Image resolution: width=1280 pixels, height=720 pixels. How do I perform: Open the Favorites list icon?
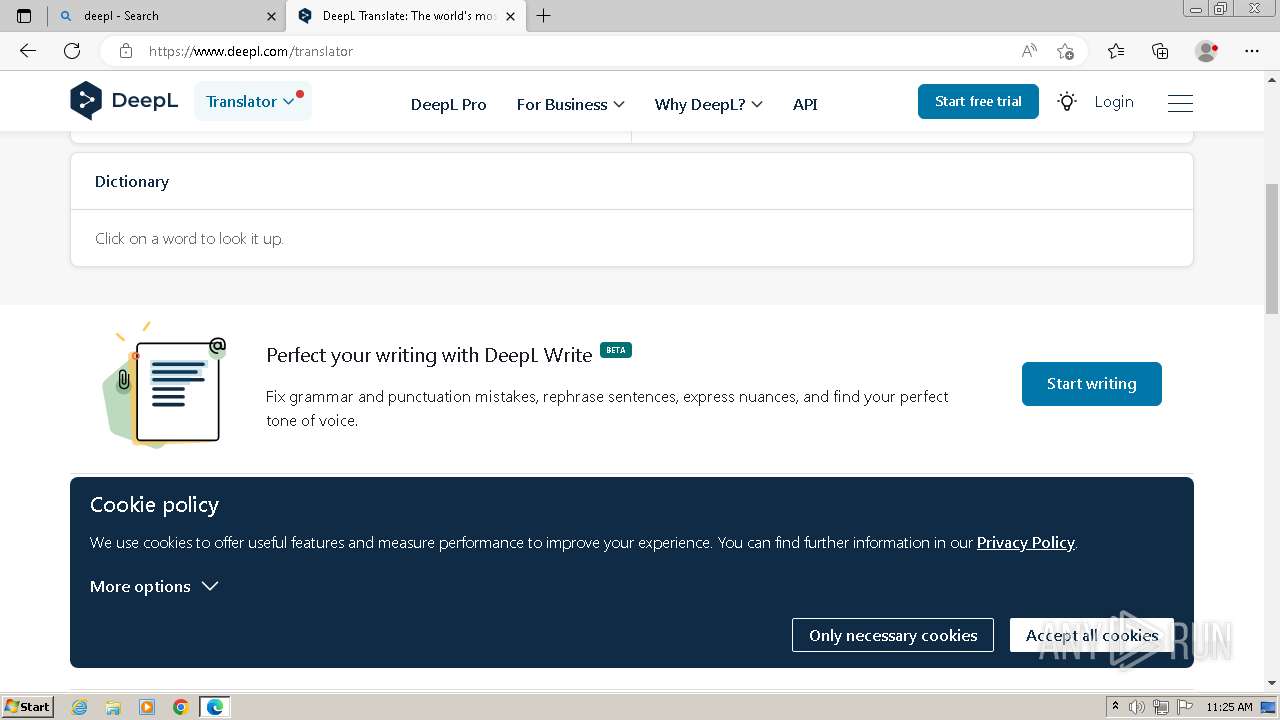pyautogui.click(x=1116, y=51)
